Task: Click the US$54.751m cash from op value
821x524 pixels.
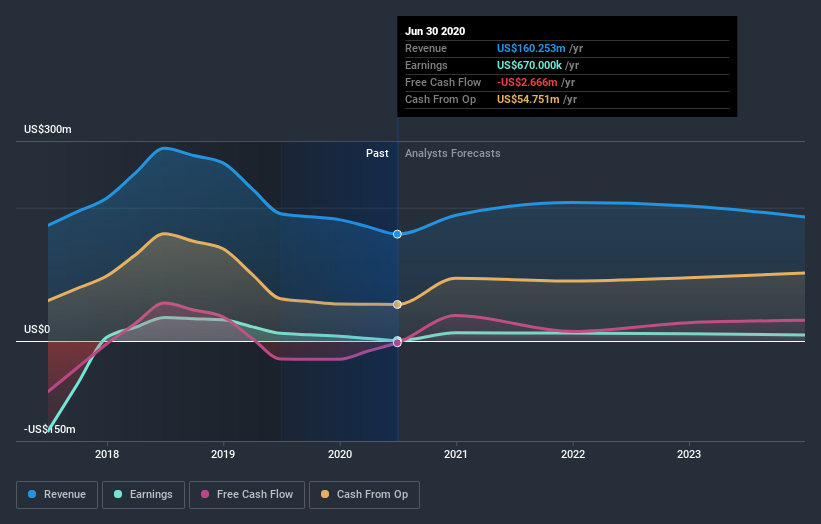Action: point(528,99)
